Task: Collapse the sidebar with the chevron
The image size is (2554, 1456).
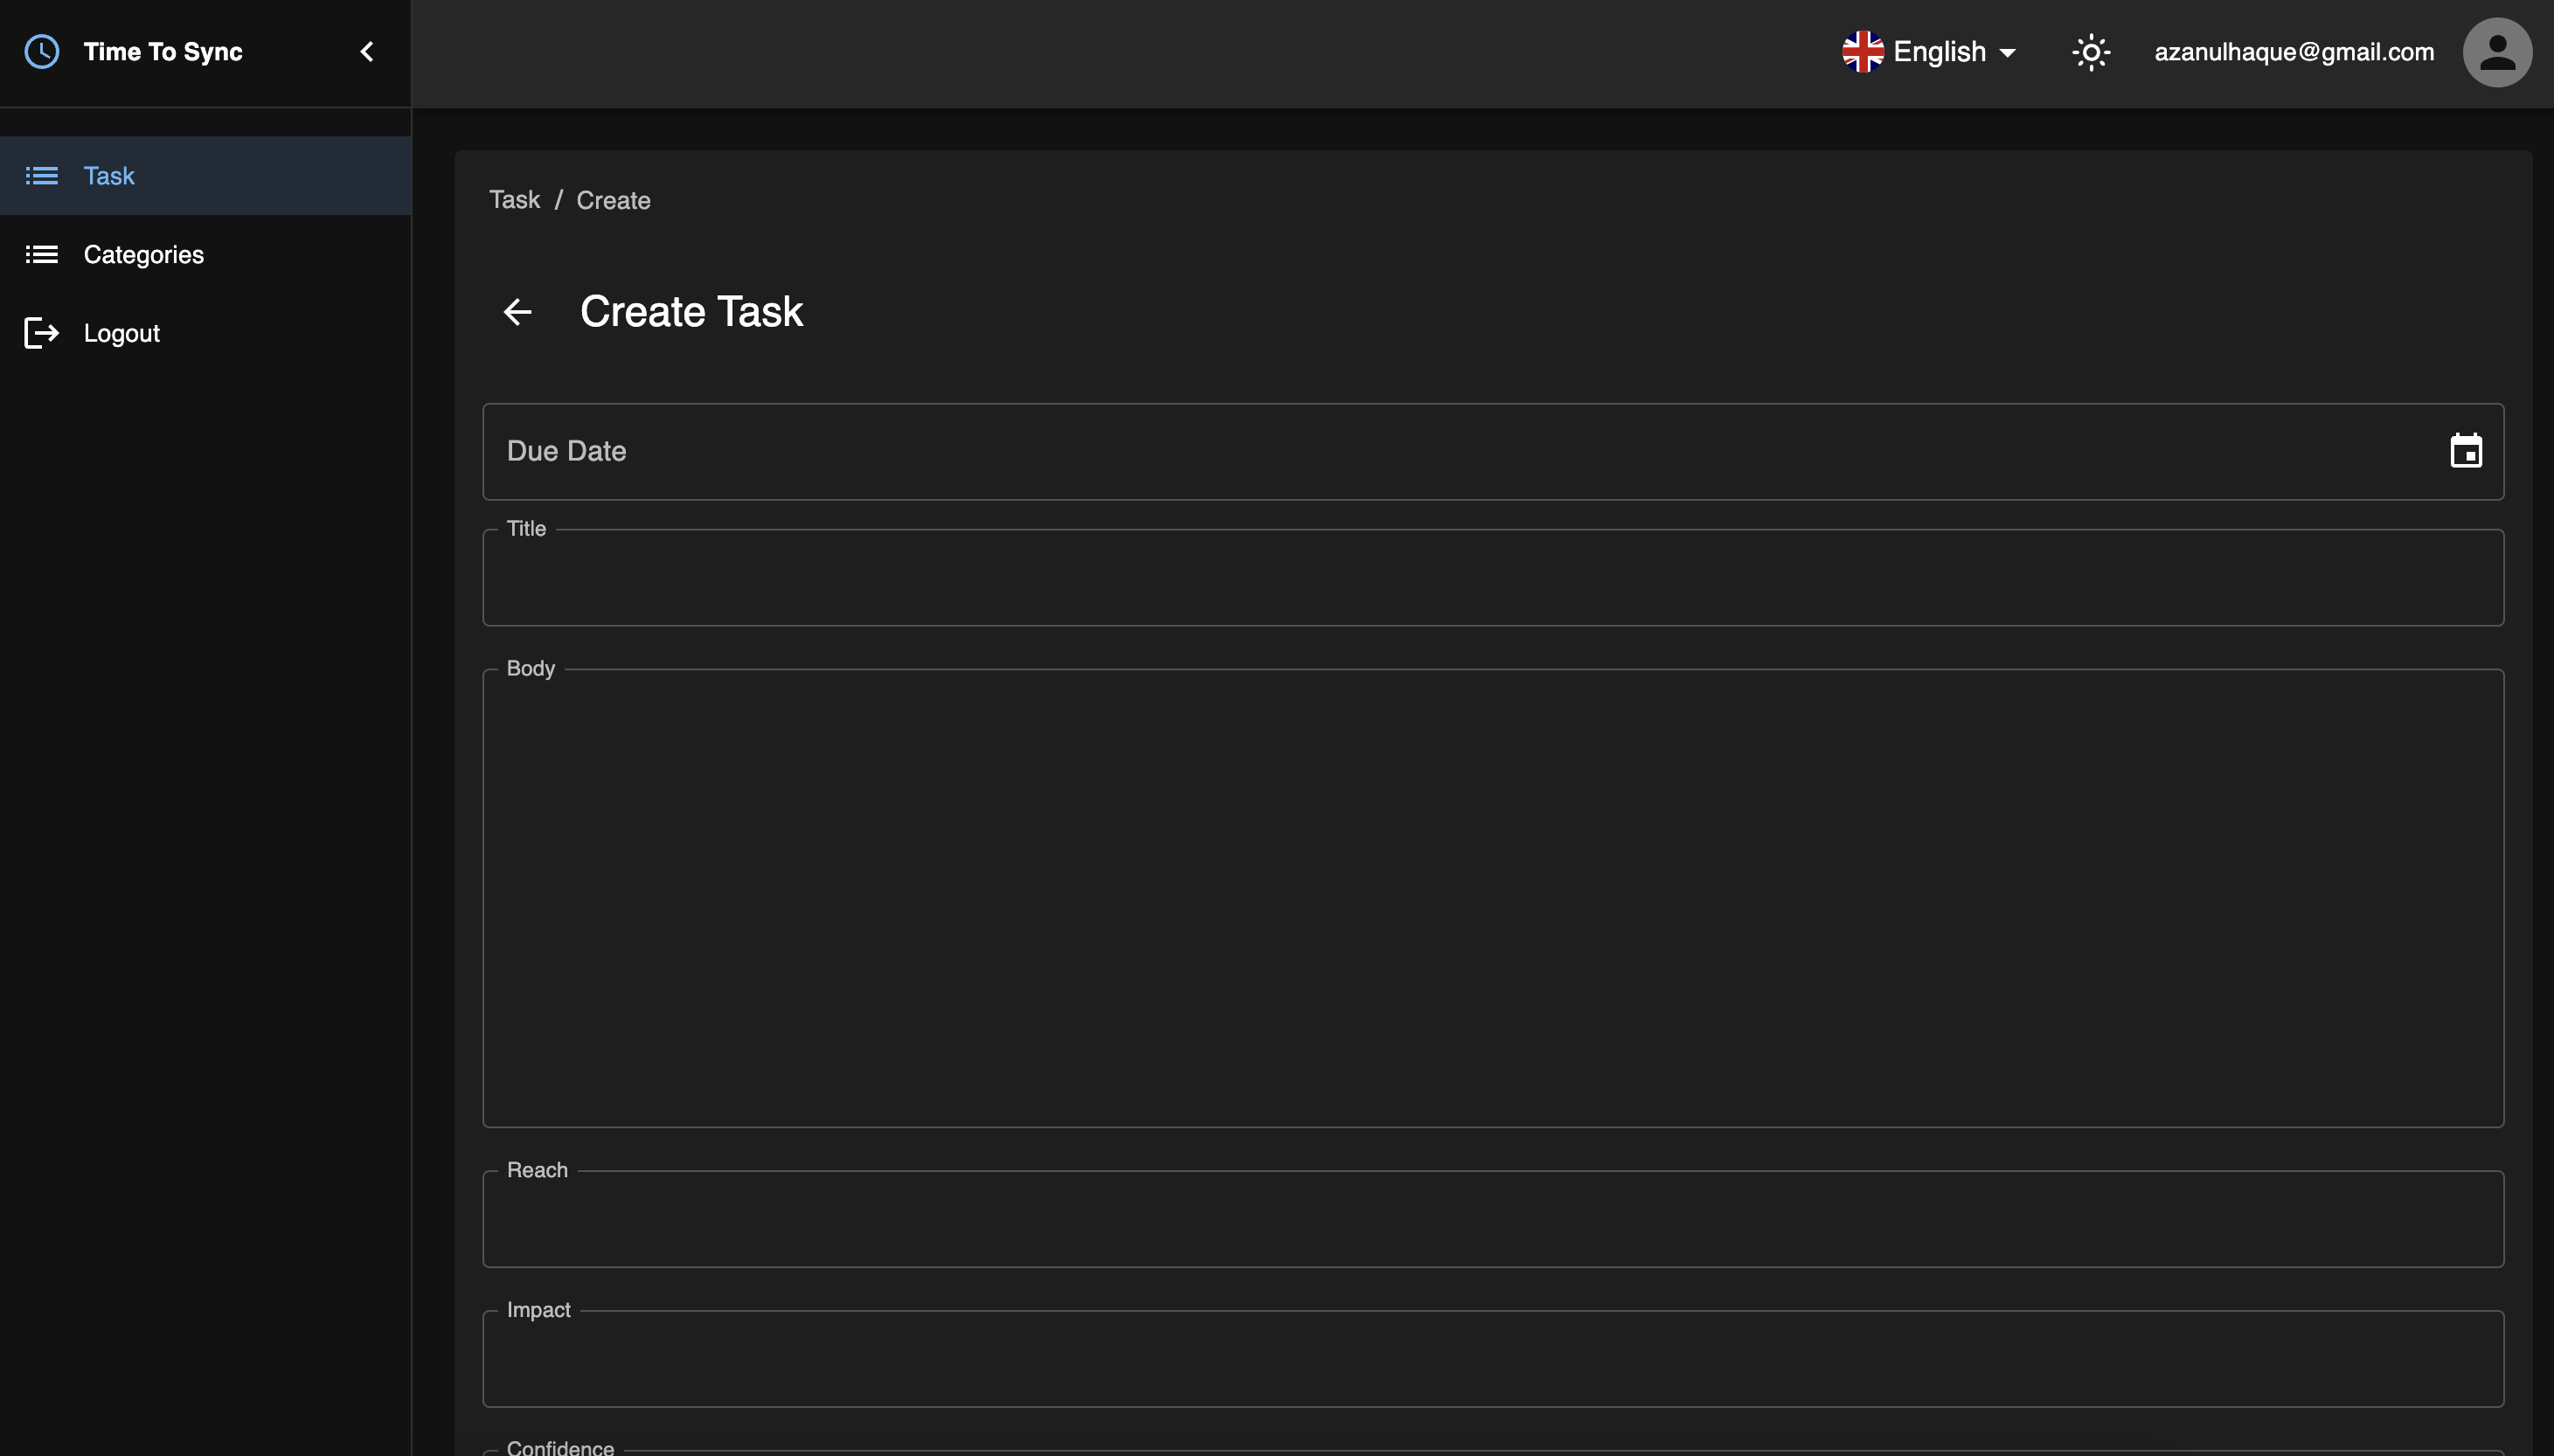Action: coord(366,51)
